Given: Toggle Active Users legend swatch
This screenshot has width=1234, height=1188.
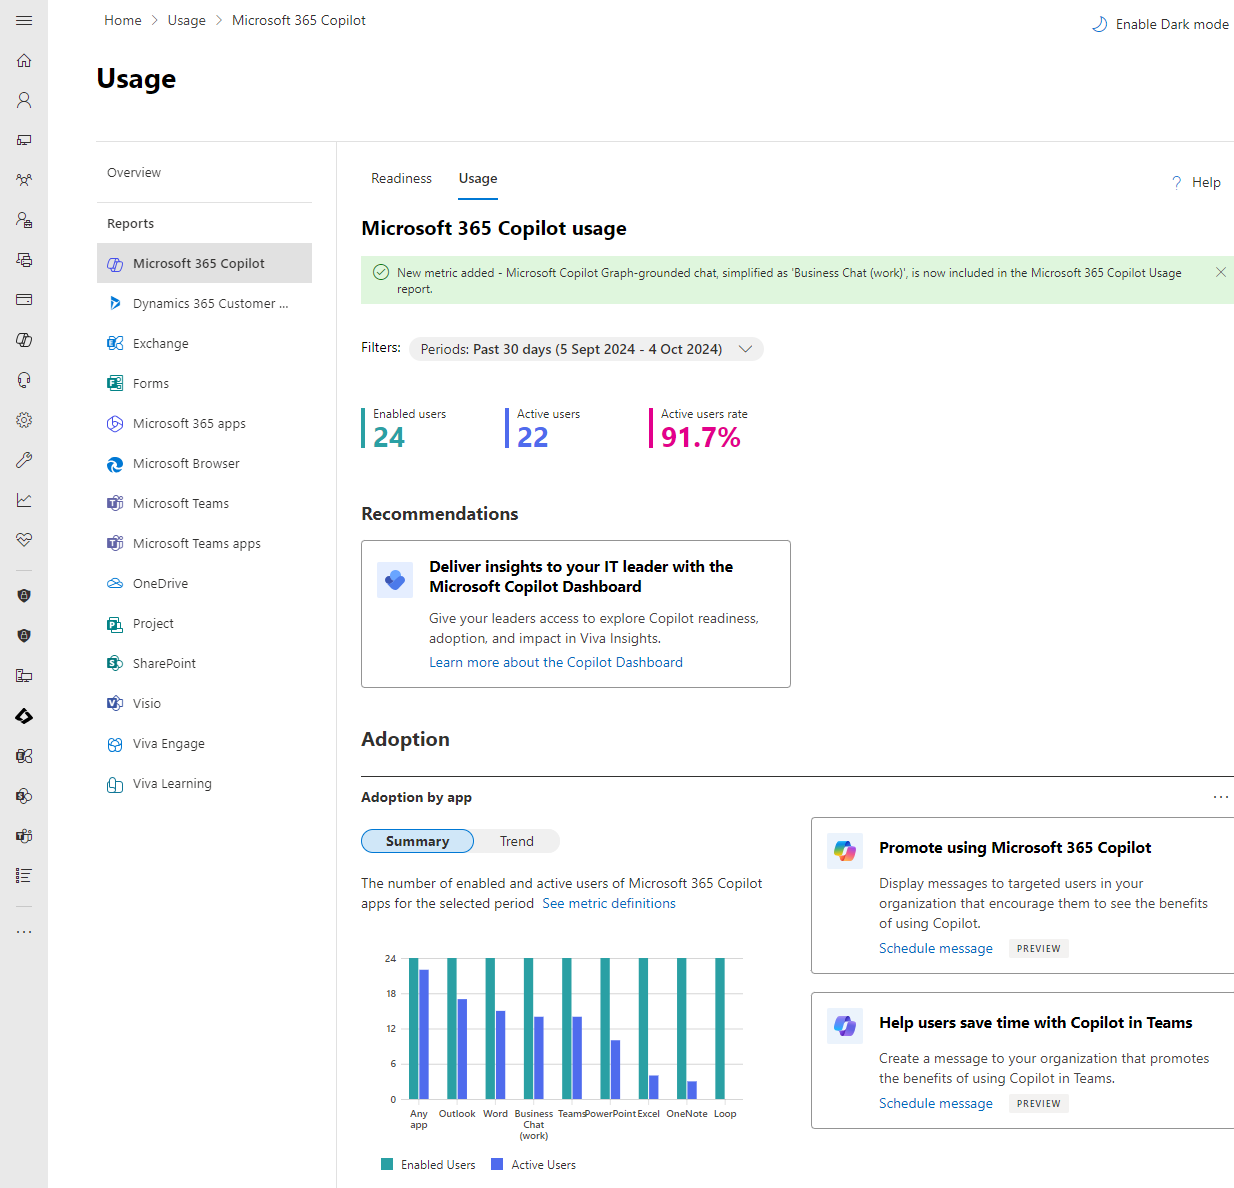Looking at the screenshot, I should click(x=497, y=1164).
